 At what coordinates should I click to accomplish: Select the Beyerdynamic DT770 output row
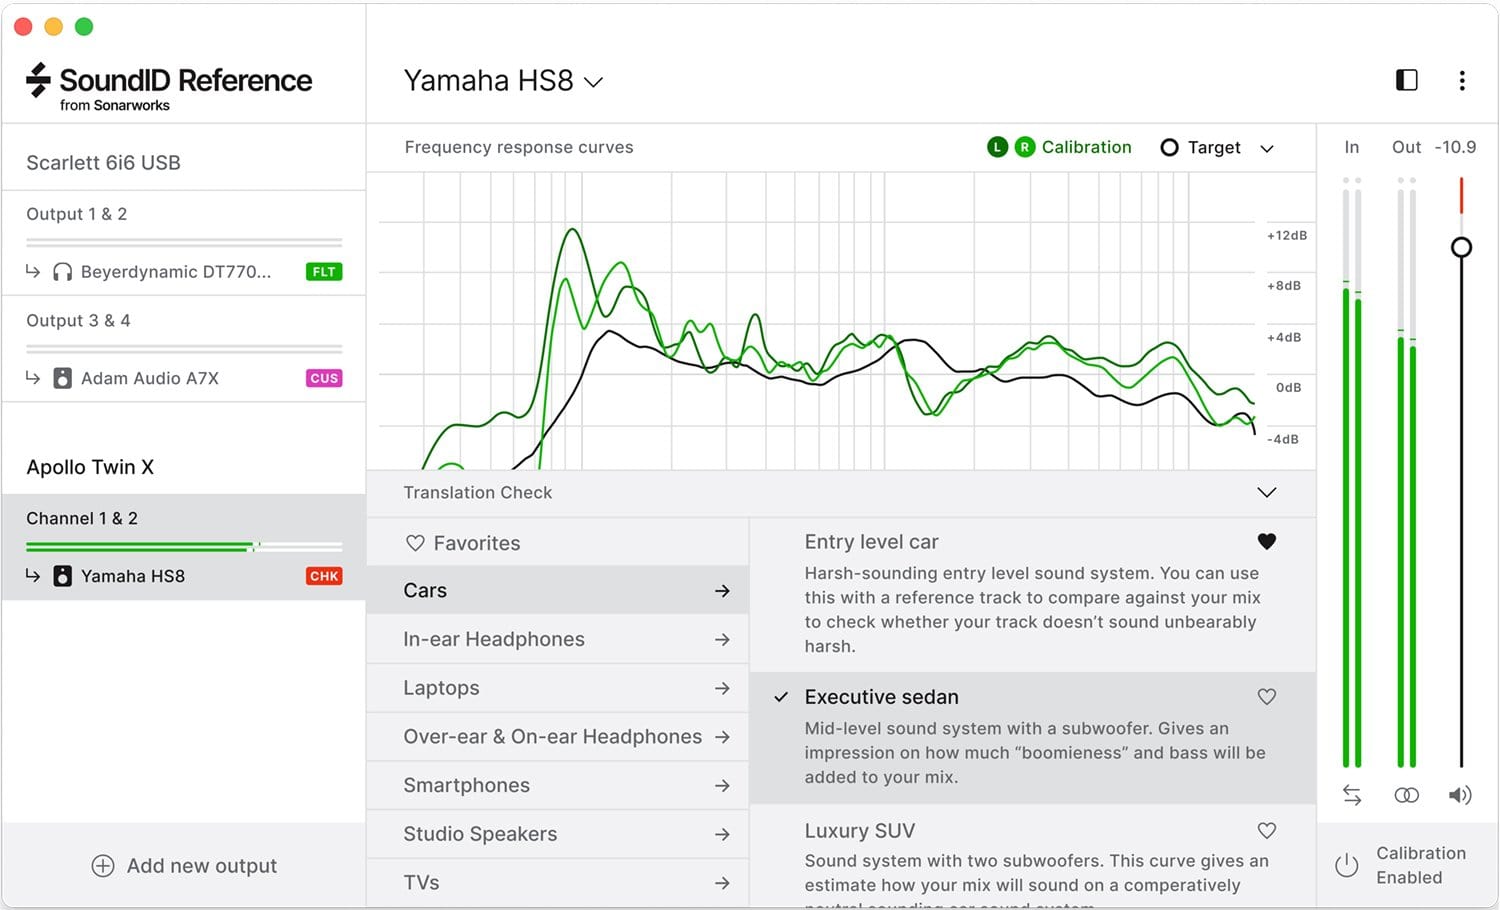coord(184,272)
